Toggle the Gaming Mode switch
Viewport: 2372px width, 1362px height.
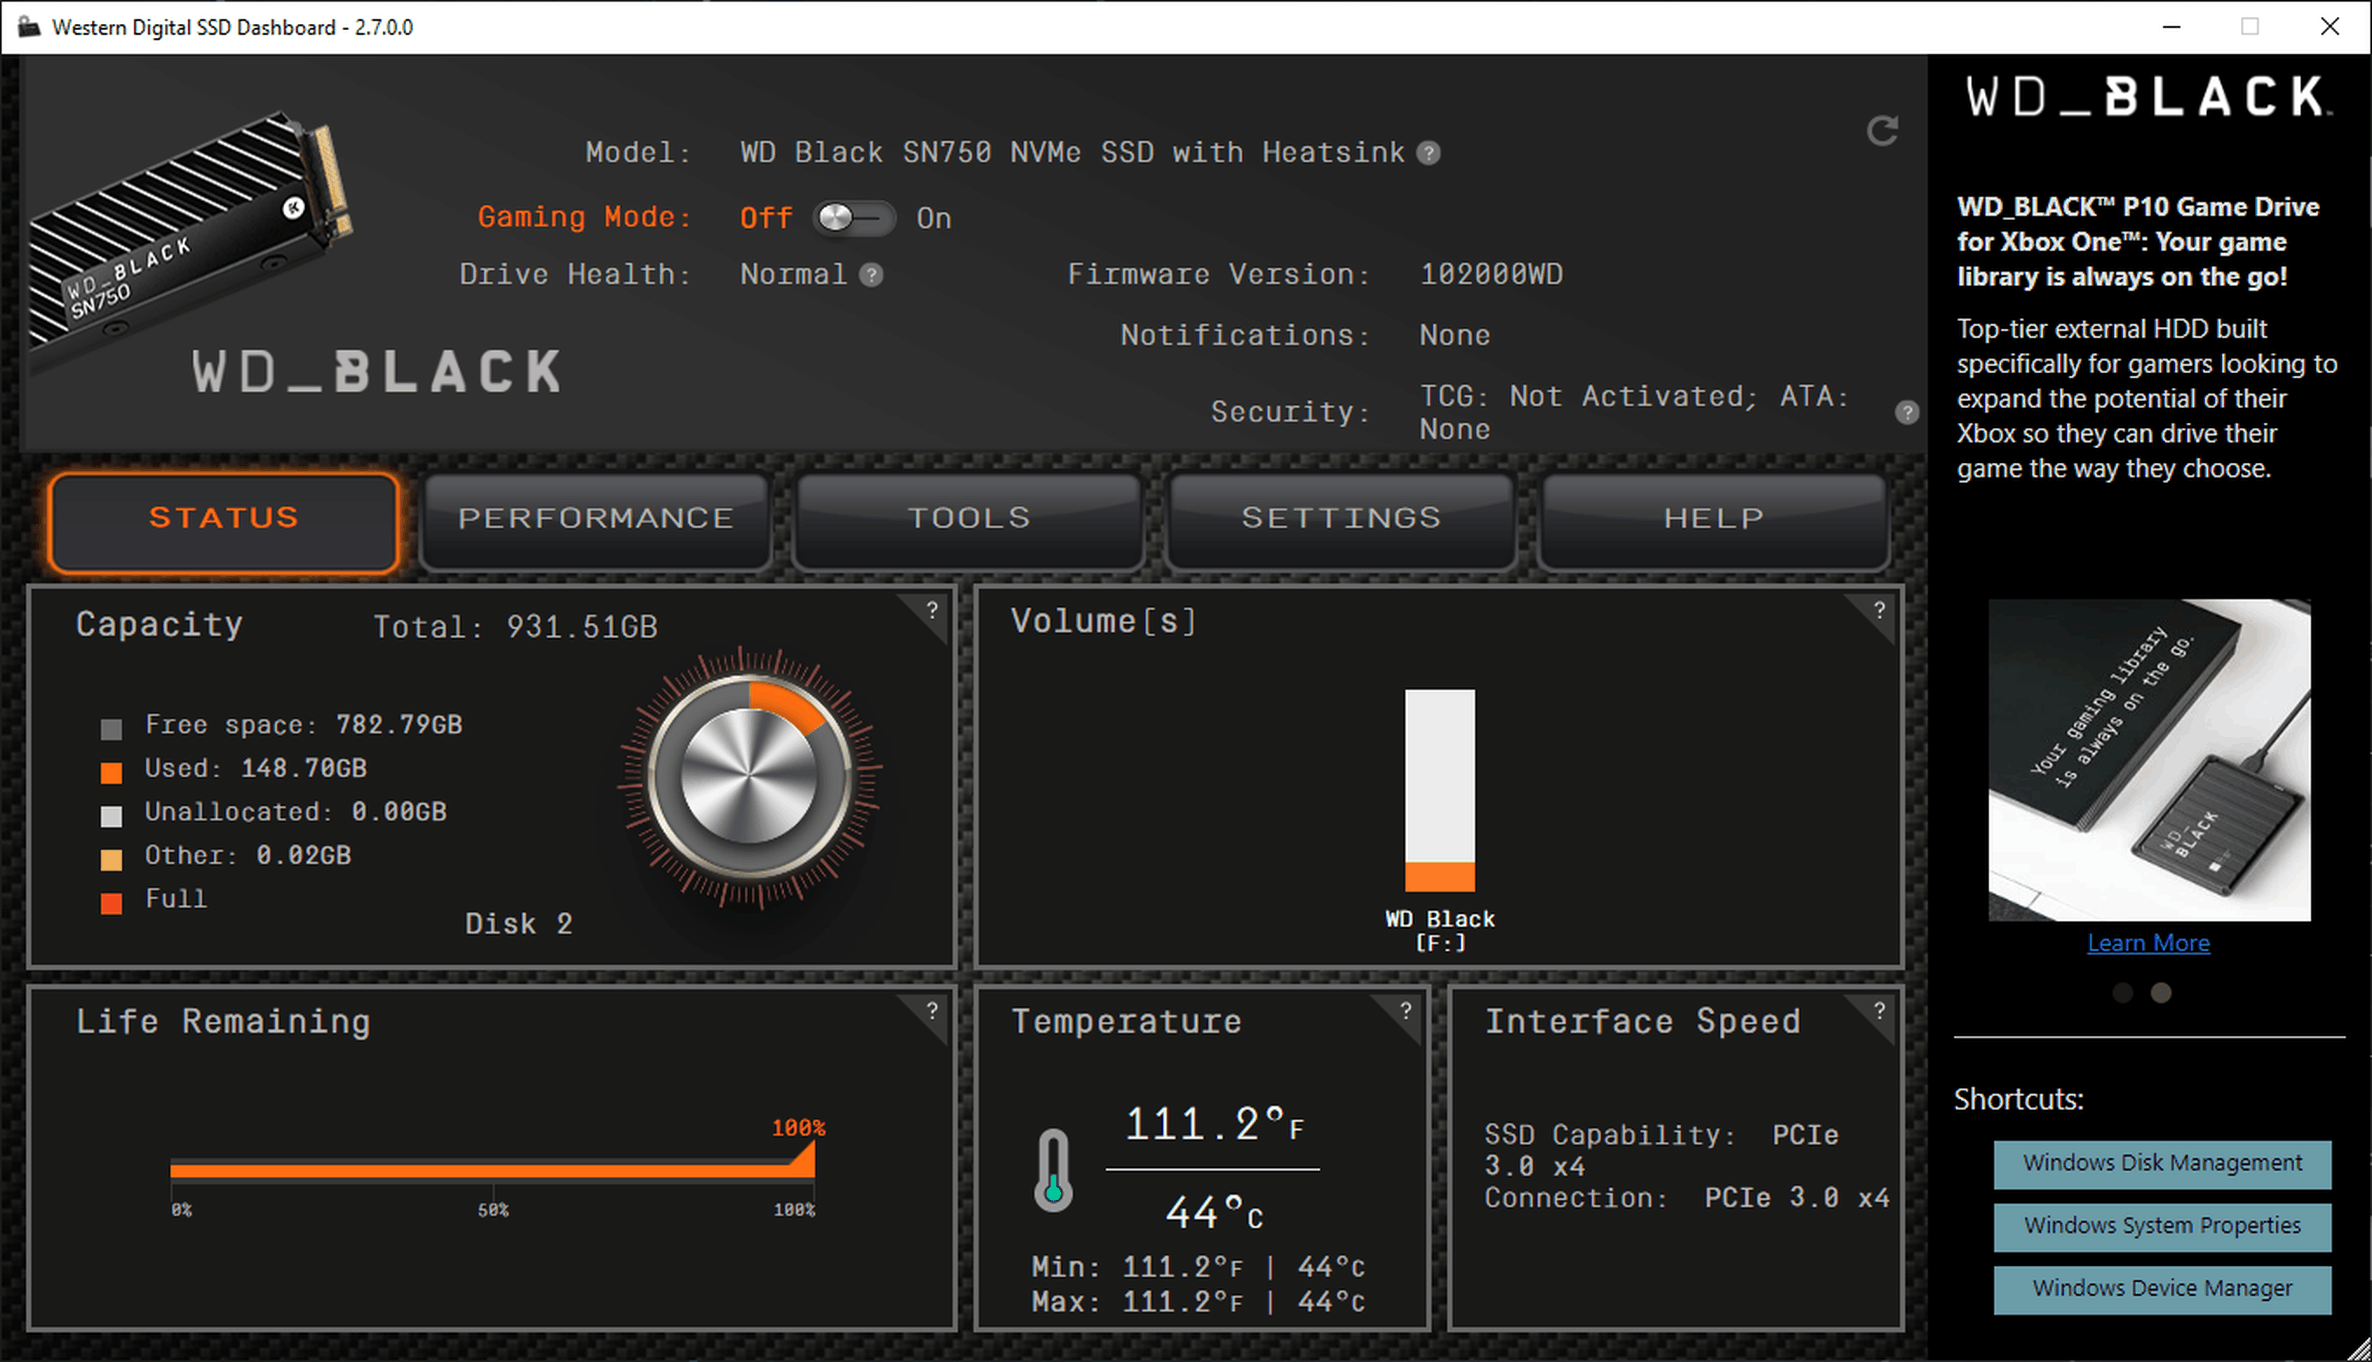coord(853,218)
